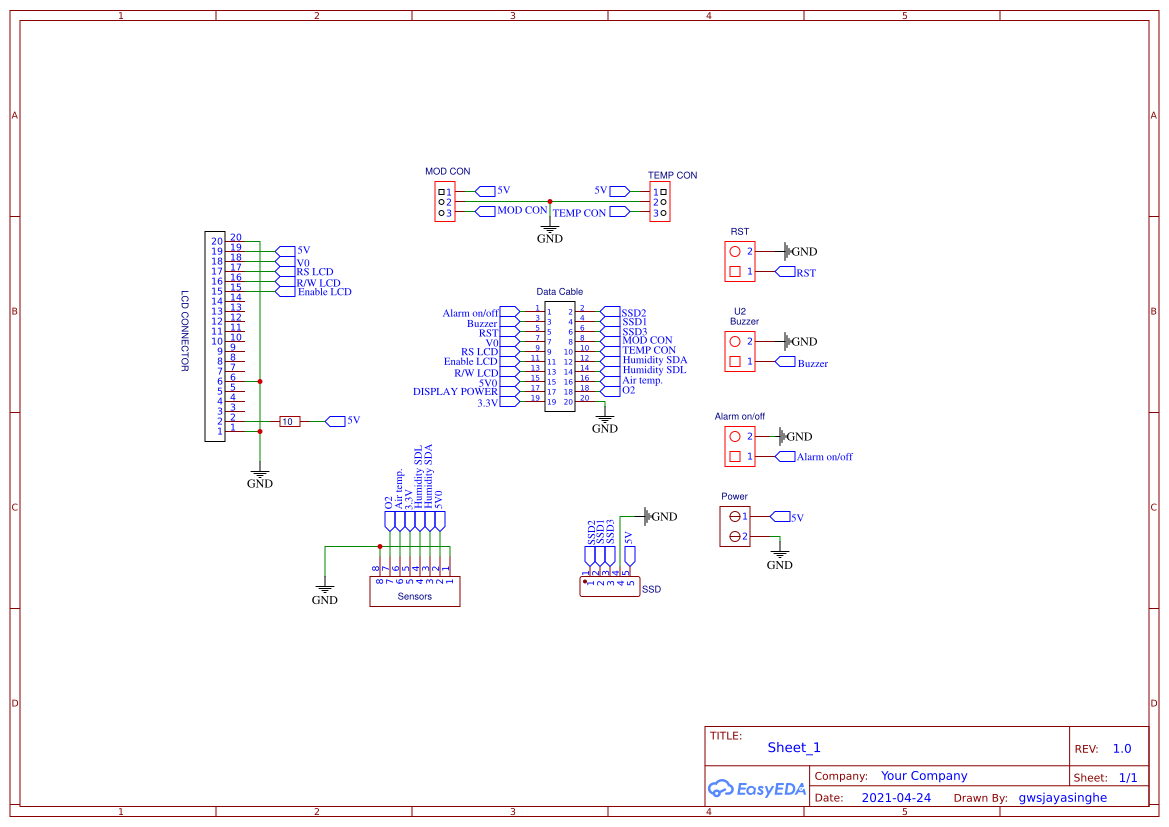
Task: Select the Alarm on/off two-pin header symbol
Action: (740, 447)
